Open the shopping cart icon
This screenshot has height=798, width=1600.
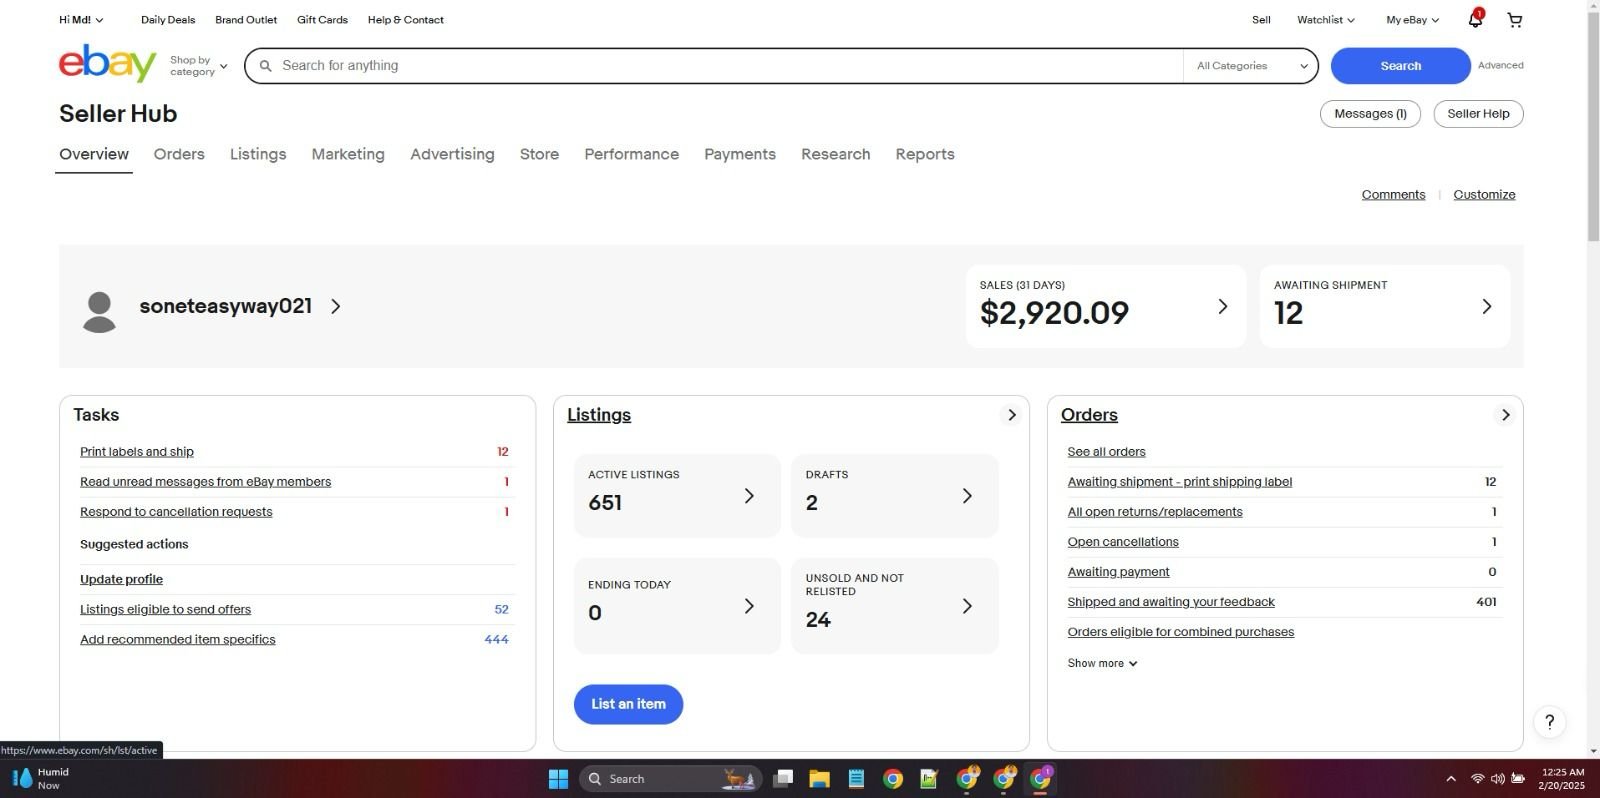click(x=1515, y=20)
